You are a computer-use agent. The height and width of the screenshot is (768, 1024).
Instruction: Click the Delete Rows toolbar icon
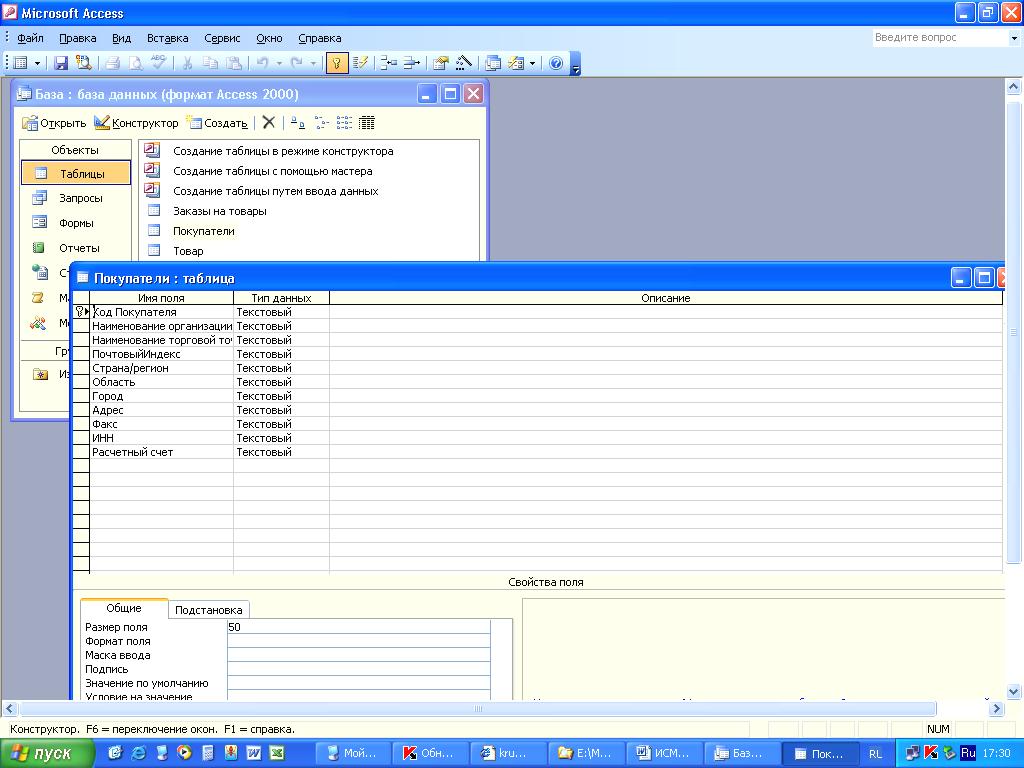coord(411,63)
